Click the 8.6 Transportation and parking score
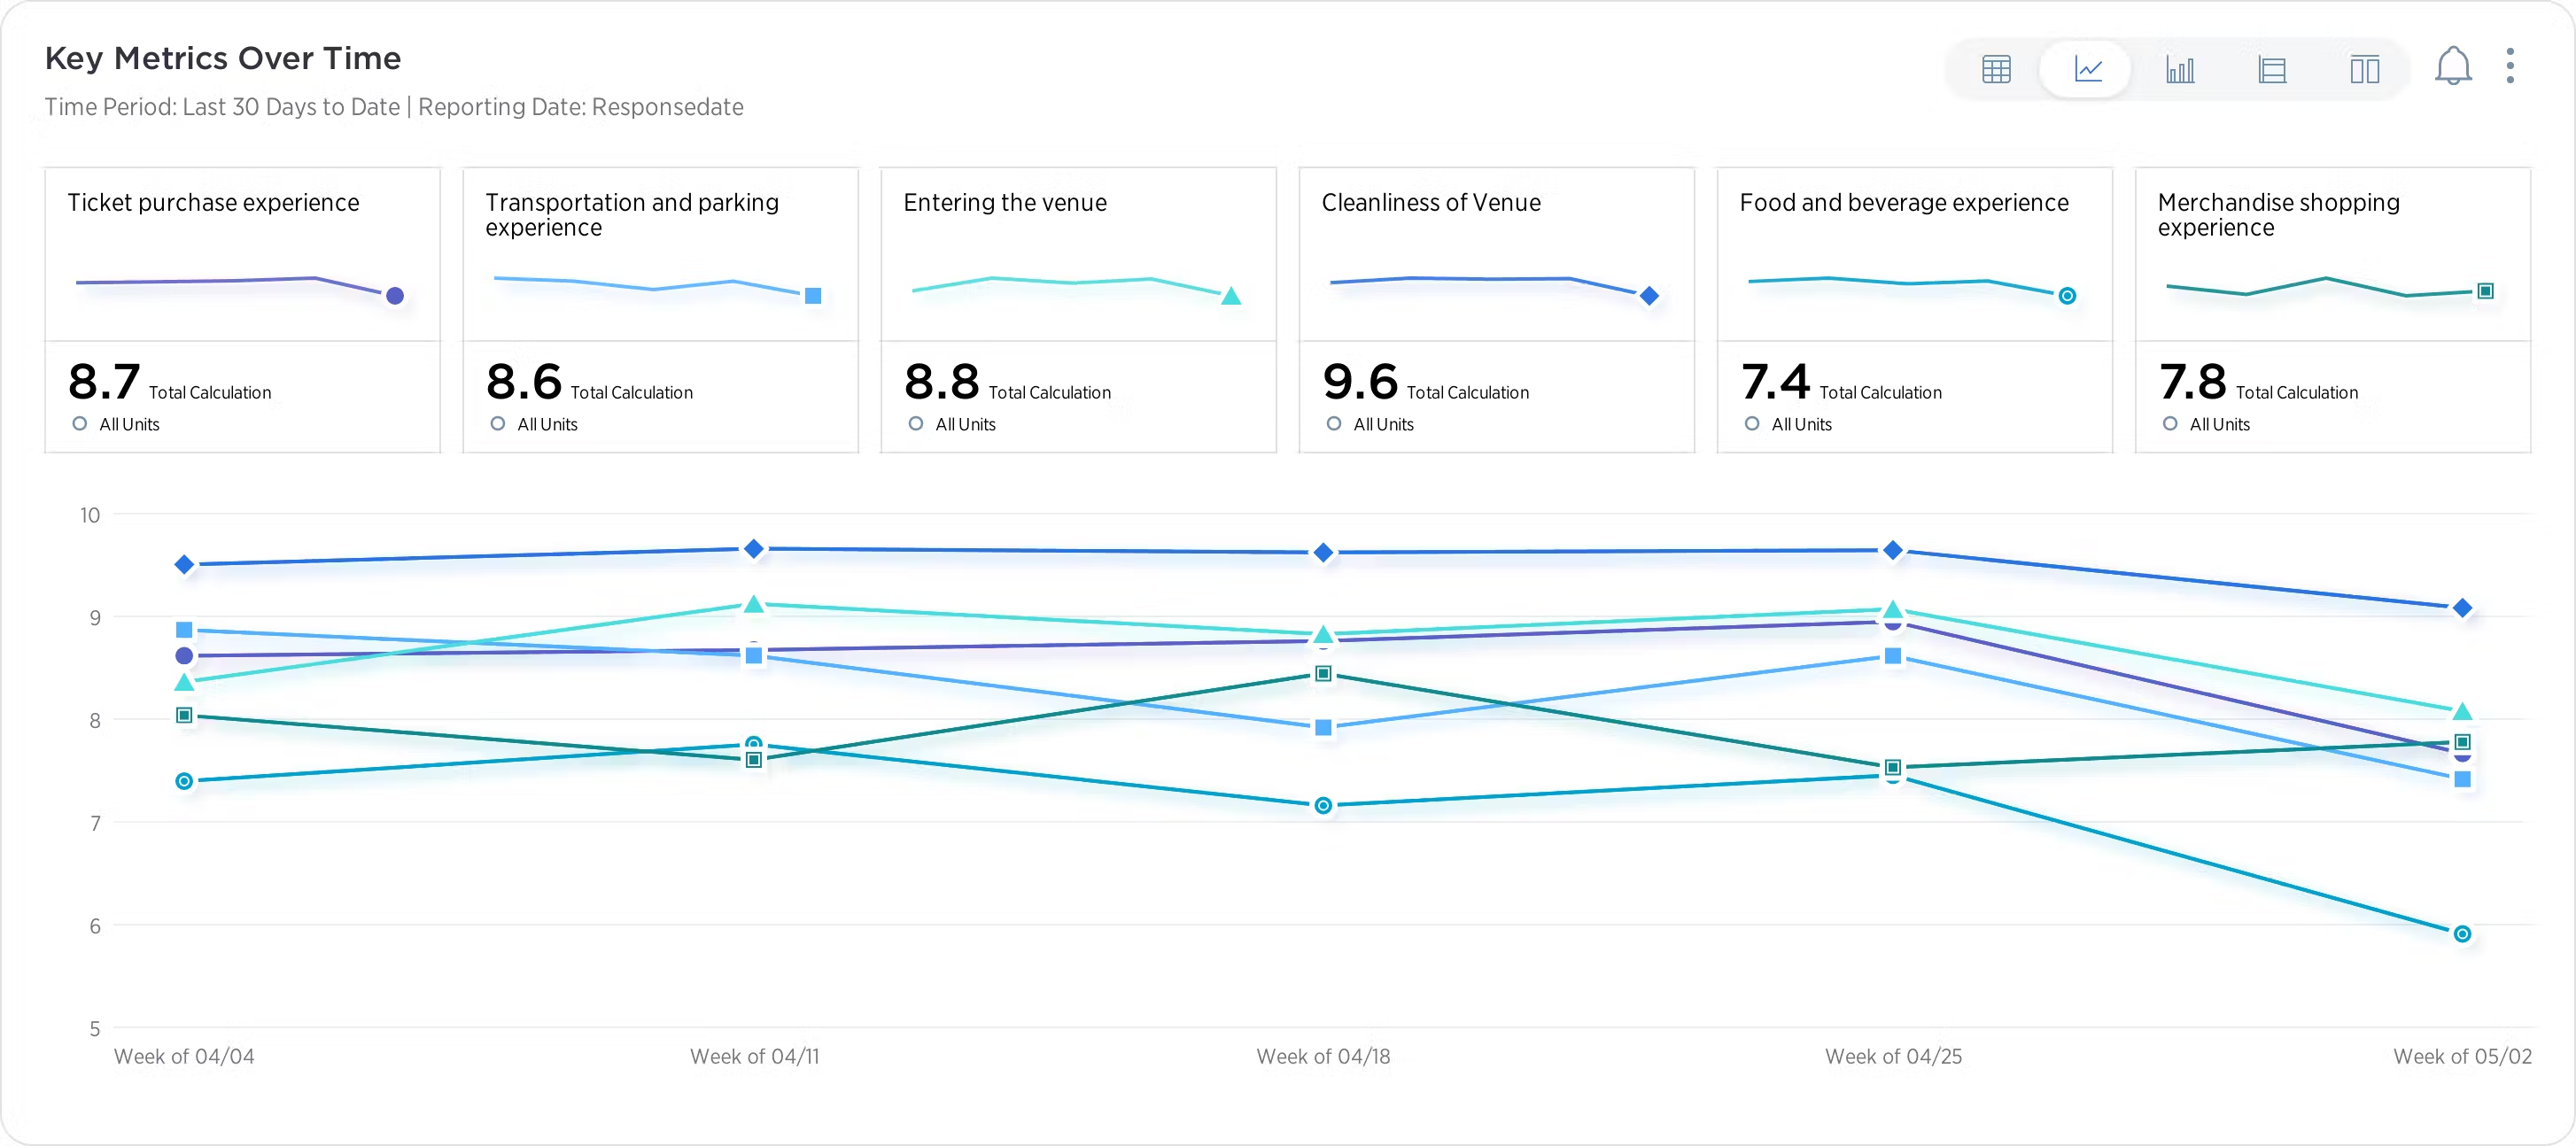The height and width of the screenshot is (1146, 2576). tap(524, 381)
